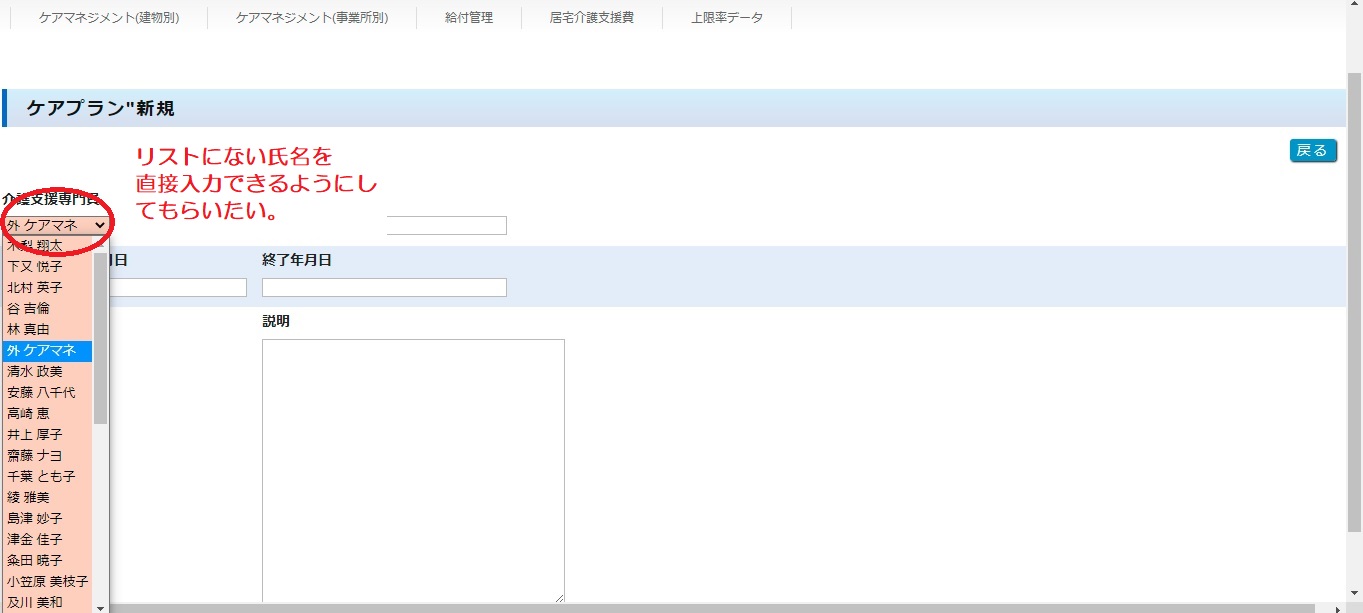Click inside the 説明 text area
Viewport: 1363px width, 613px height.
coord(413,470)
